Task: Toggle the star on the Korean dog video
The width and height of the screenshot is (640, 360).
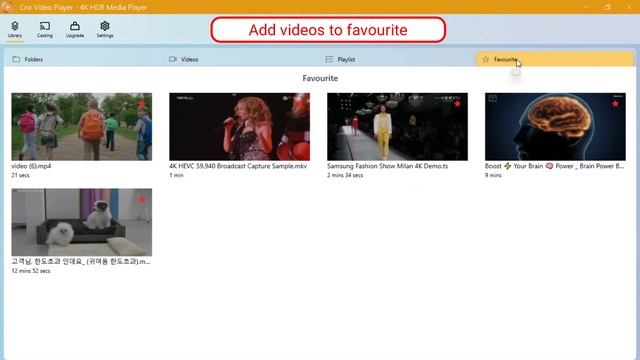Action: [141, 199]
